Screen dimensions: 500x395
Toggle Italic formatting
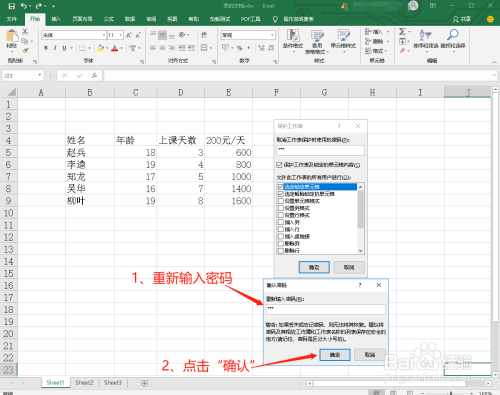coord(55,48)
